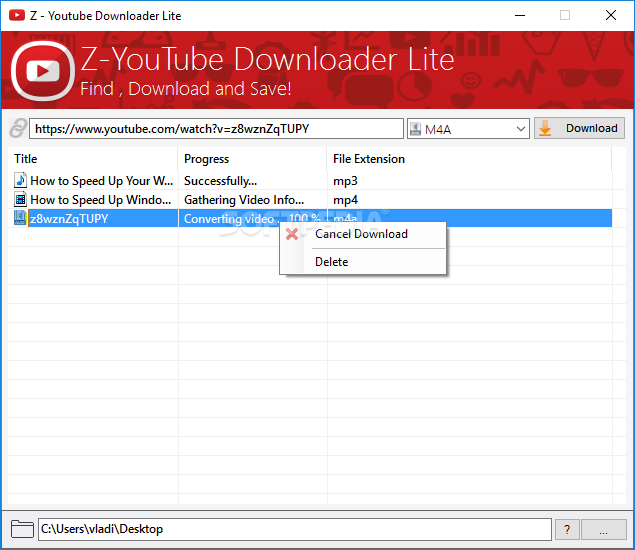
Task: Click the mp3 music note file icon
Action: coord(20,180)
